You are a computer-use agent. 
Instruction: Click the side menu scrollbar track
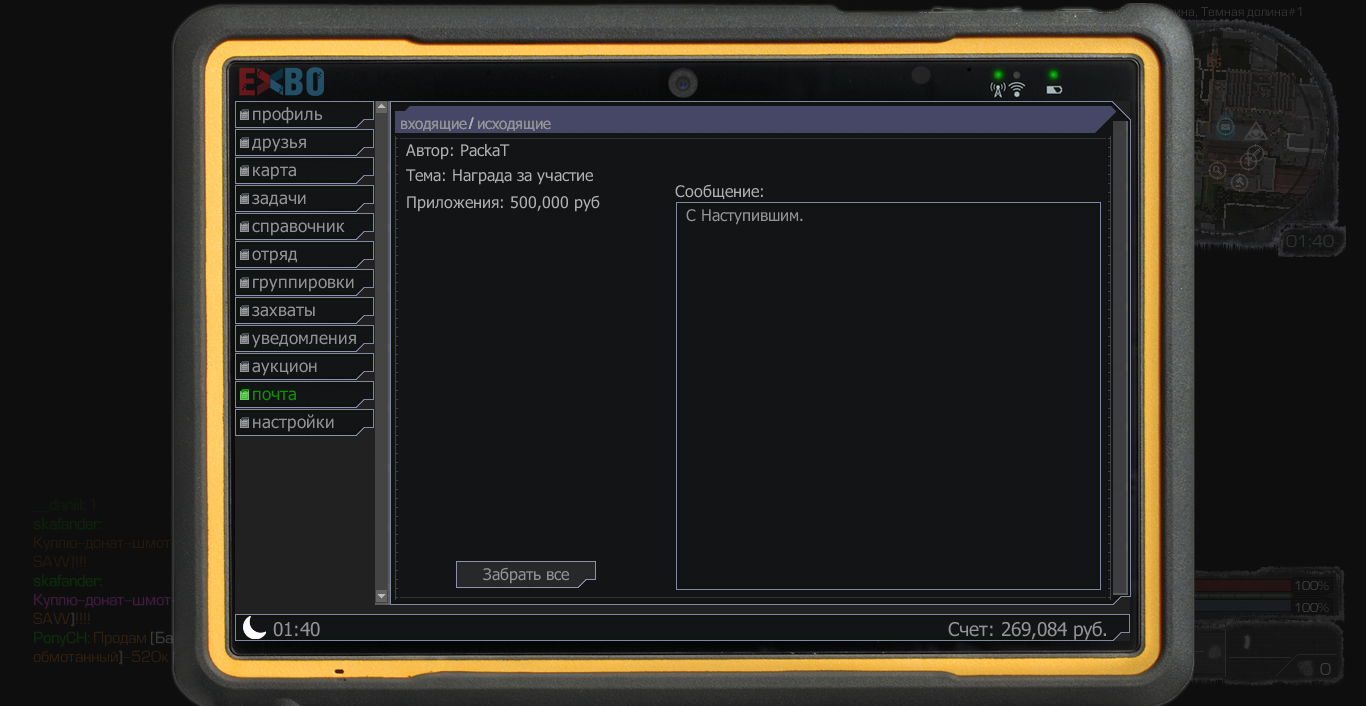(381, 352)
